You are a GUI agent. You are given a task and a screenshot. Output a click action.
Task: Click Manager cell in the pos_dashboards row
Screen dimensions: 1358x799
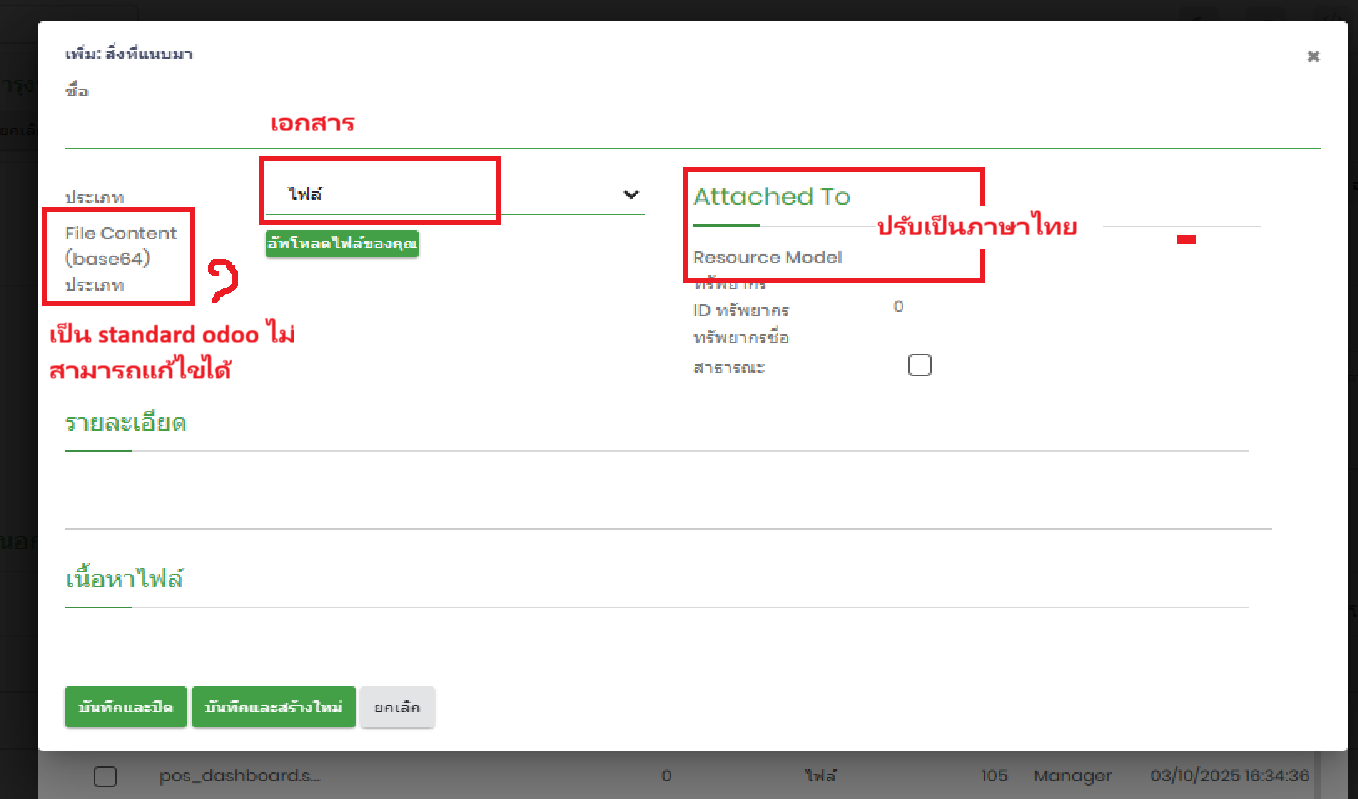click(x=1072, y=776)
